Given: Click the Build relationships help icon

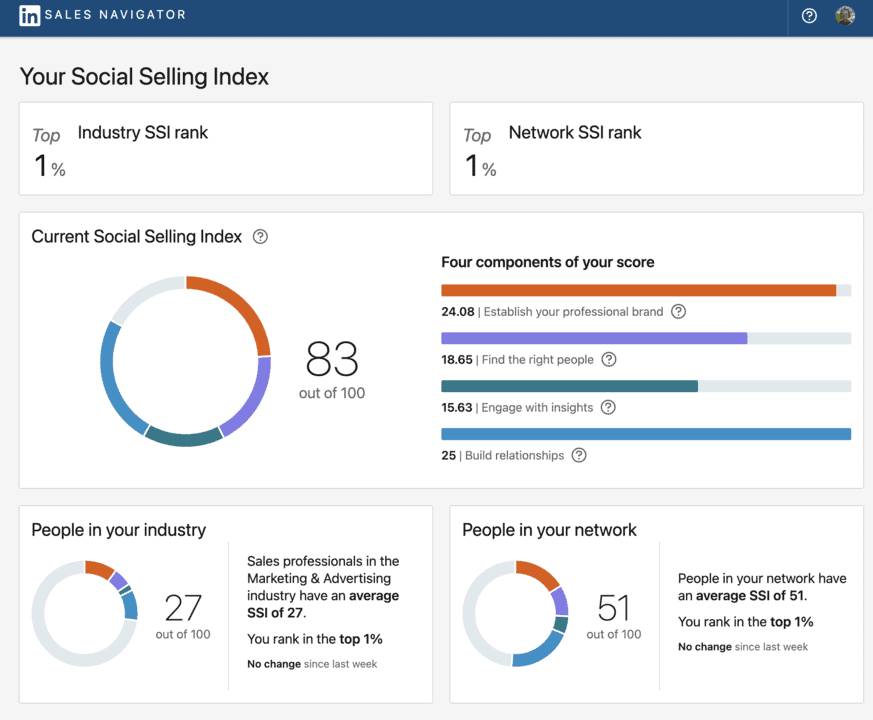Looking at the screenshot, I should (x=578, y=455).
